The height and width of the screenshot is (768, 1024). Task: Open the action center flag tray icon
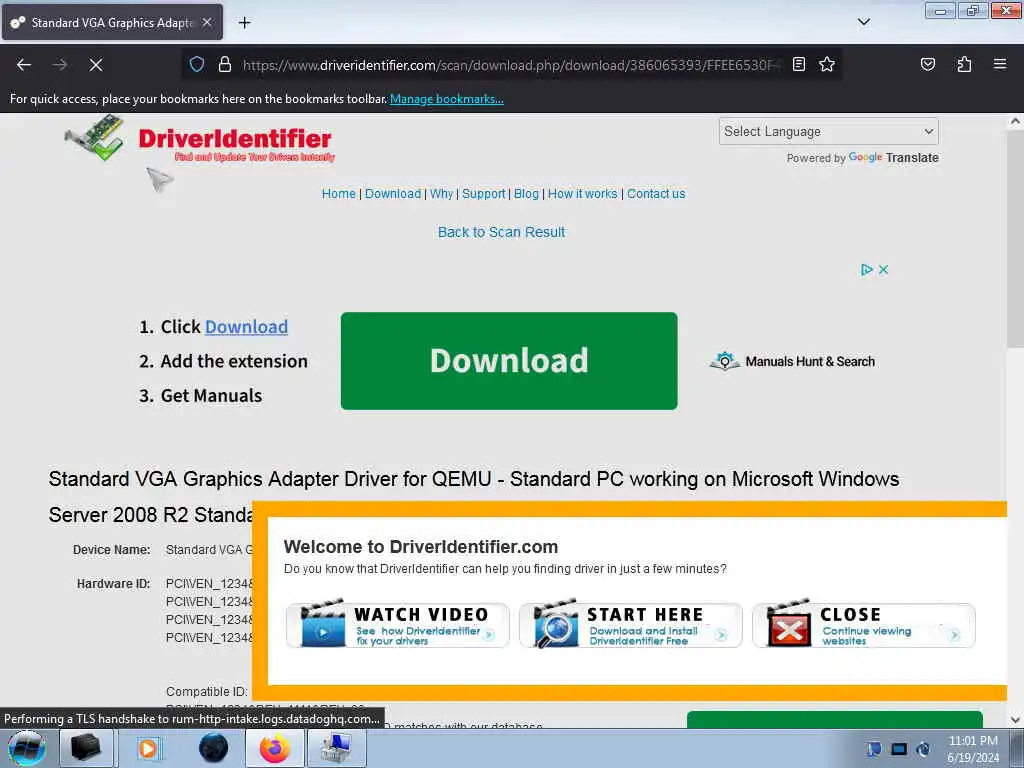874,749
